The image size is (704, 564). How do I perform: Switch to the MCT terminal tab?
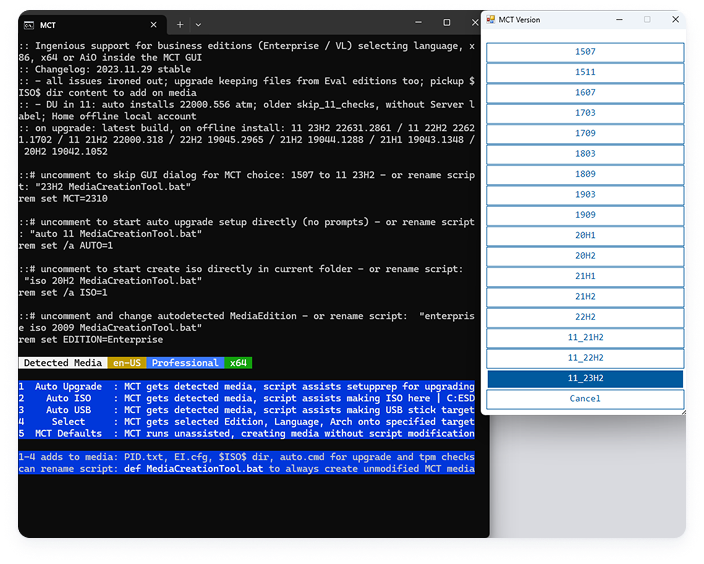(92, 25)
